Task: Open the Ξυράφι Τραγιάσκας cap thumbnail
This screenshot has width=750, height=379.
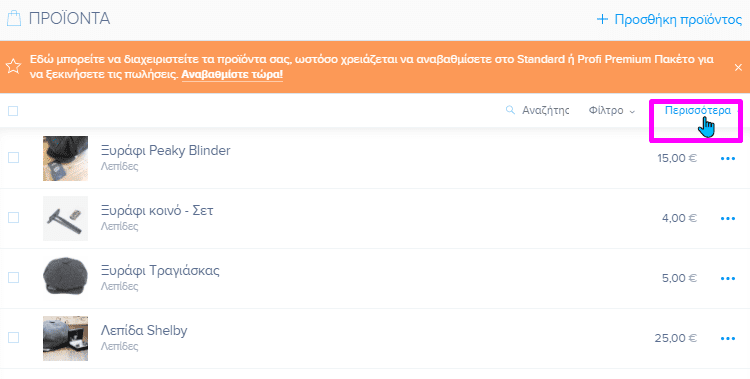Action: point(66,278)
